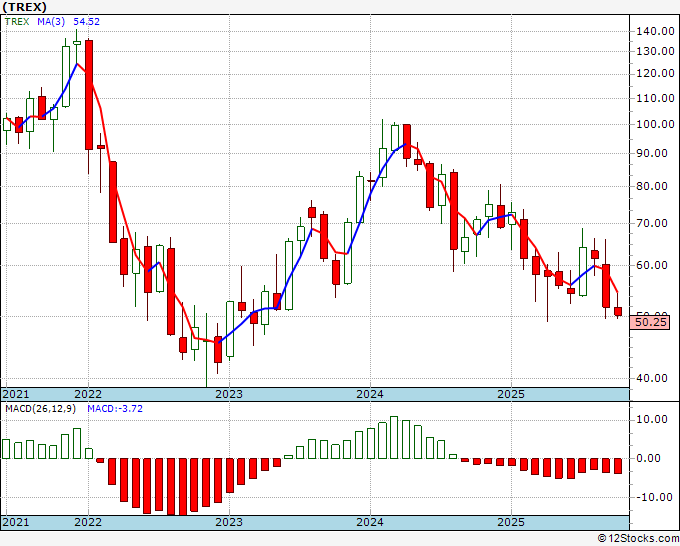Click the MACD:-3.72 value label
The width and height of the screenshot is (680, 546).
click(115, 409)
